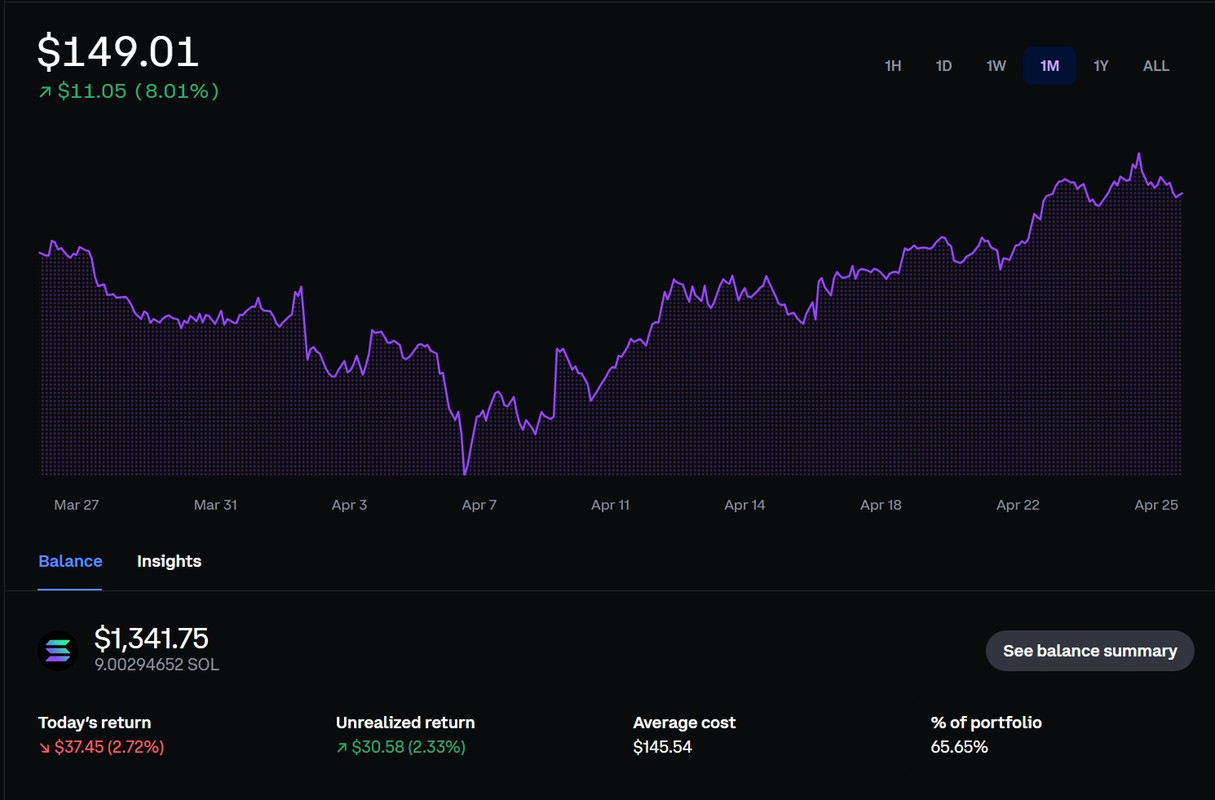Click the chart's highest peak near Apr 25
The width and height of the screenshot is (1215, 800).
pos(1139,155)
